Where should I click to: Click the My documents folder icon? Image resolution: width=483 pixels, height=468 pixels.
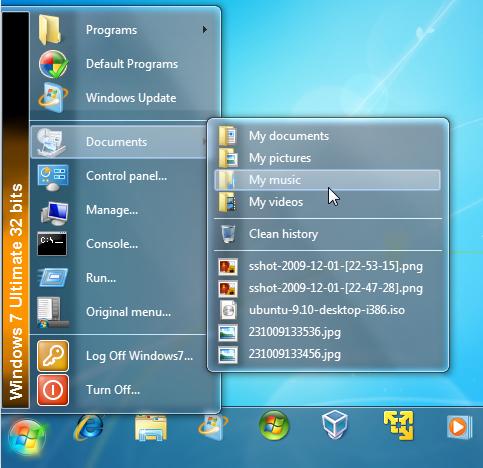click(x=228, y=136)
